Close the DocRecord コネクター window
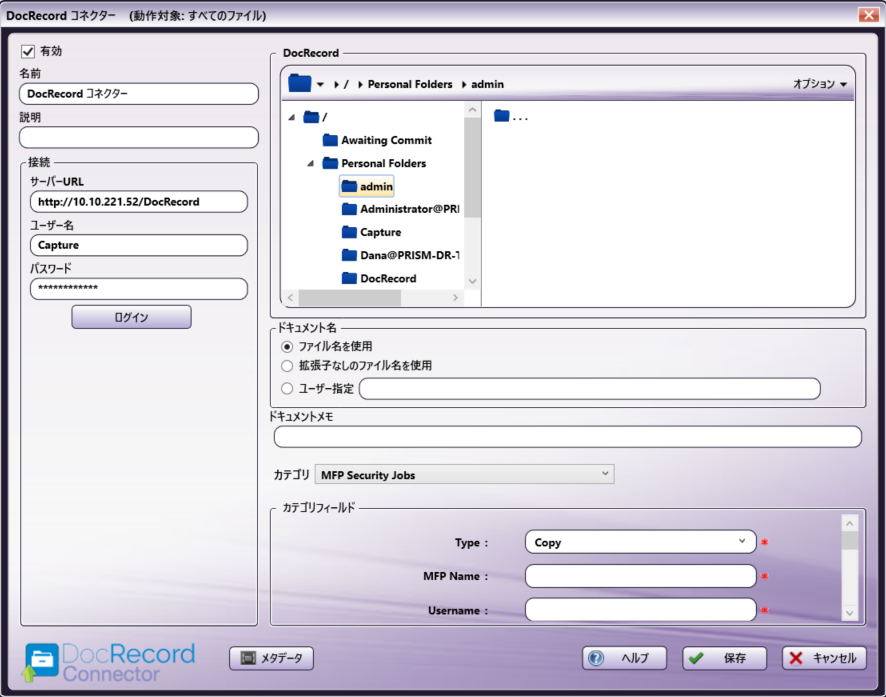 tap(868, 15)
